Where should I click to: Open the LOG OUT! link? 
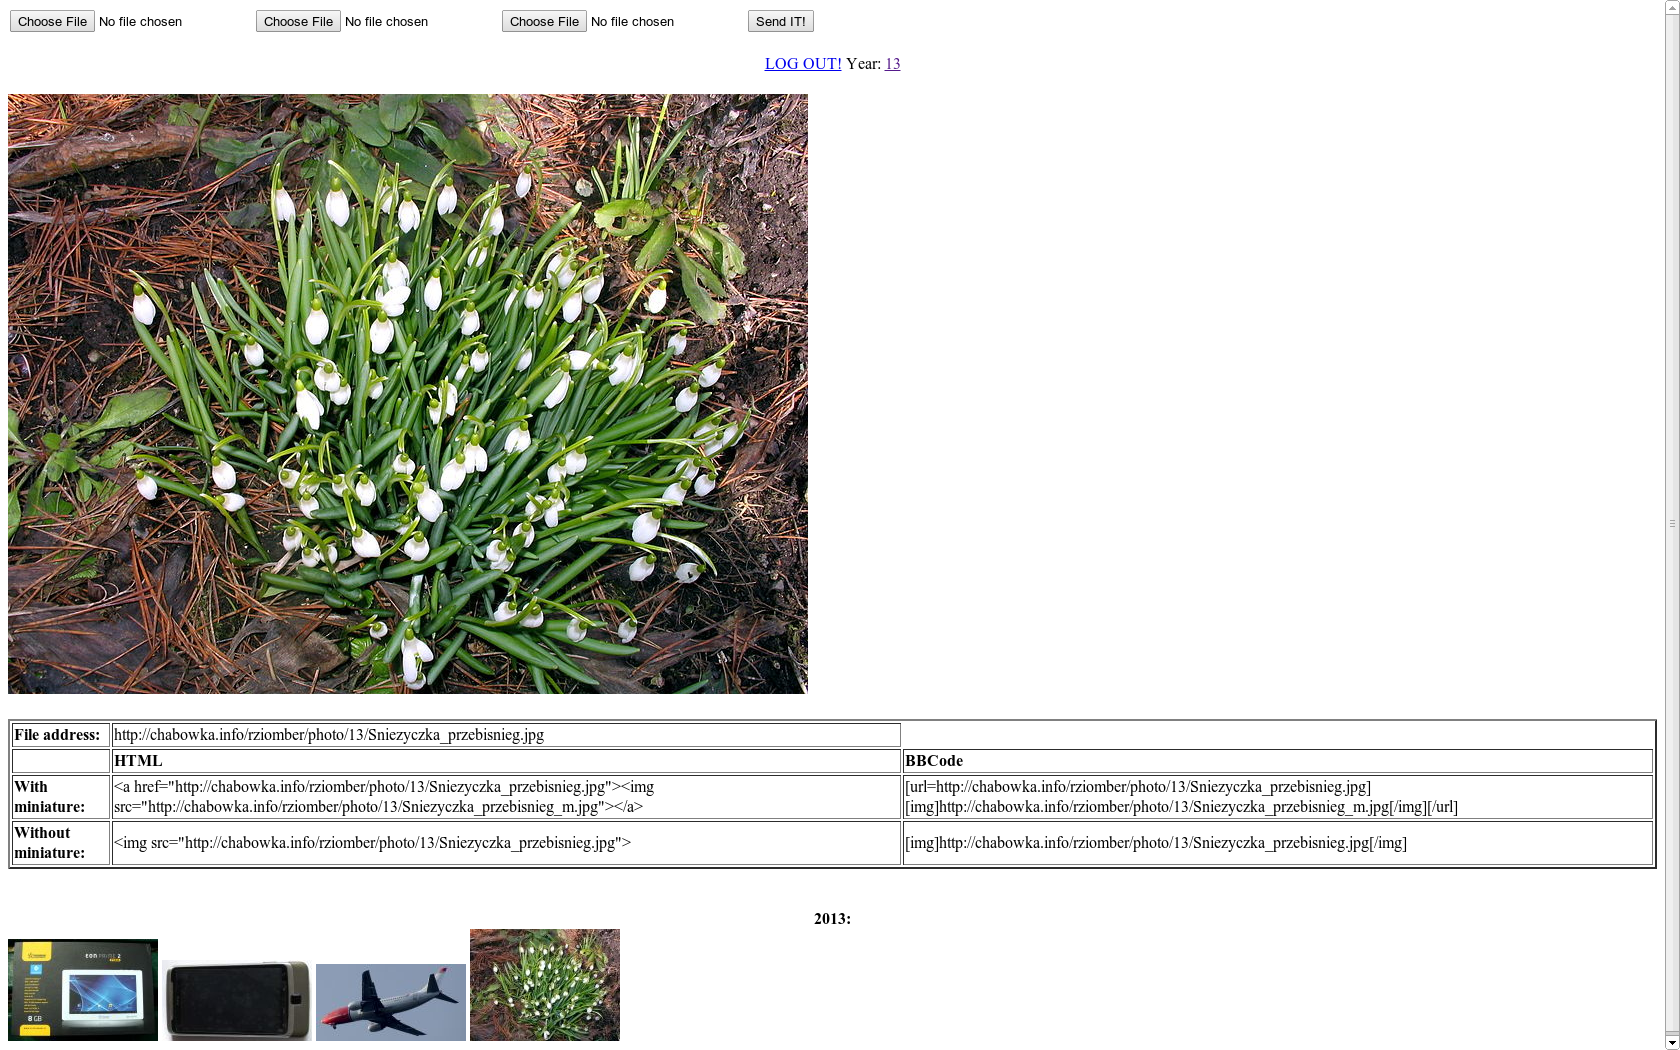pyautogui.click(x=801, y=63)
